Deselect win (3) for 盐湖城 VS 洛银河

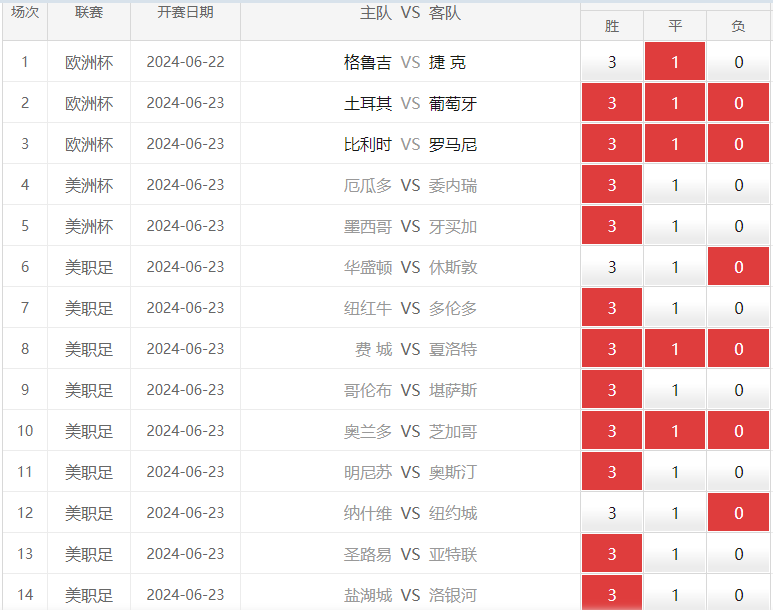click(x=612, y=593)
